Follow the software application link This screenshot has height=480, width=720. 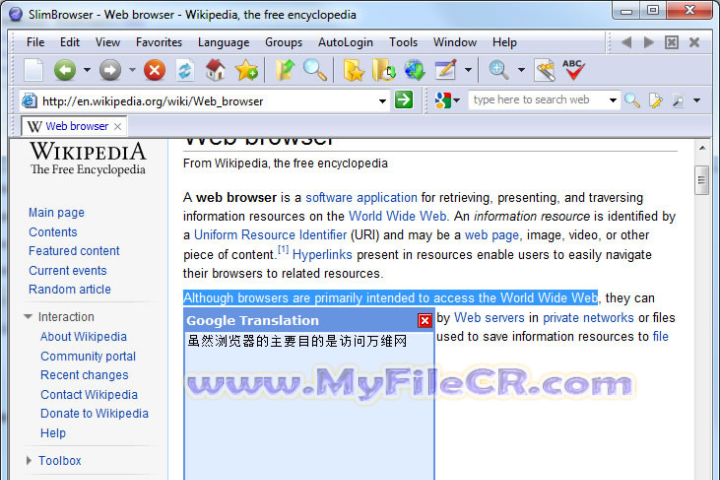tap(361, 198)
